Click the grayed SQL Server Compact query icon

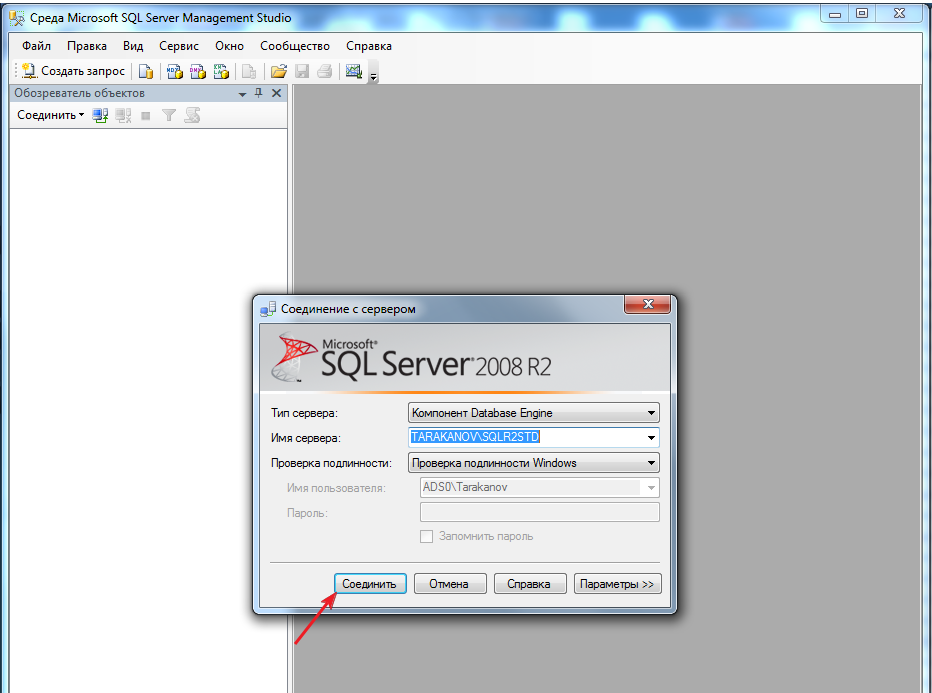(249, 71)
